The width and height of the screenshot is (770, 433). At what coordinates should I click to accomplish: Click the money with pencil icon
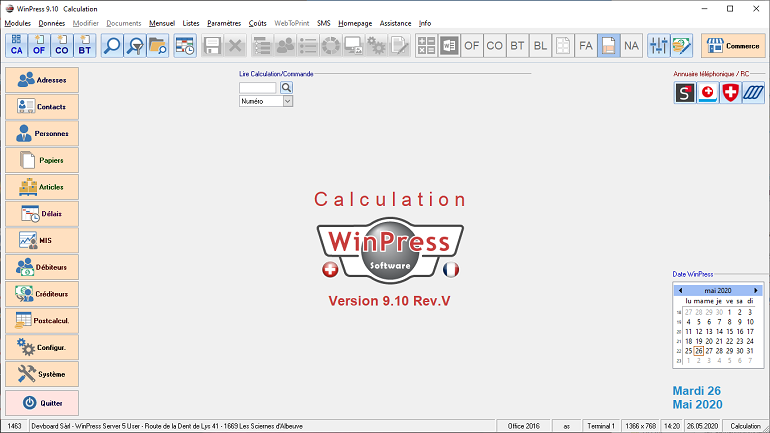coord(682,46)
